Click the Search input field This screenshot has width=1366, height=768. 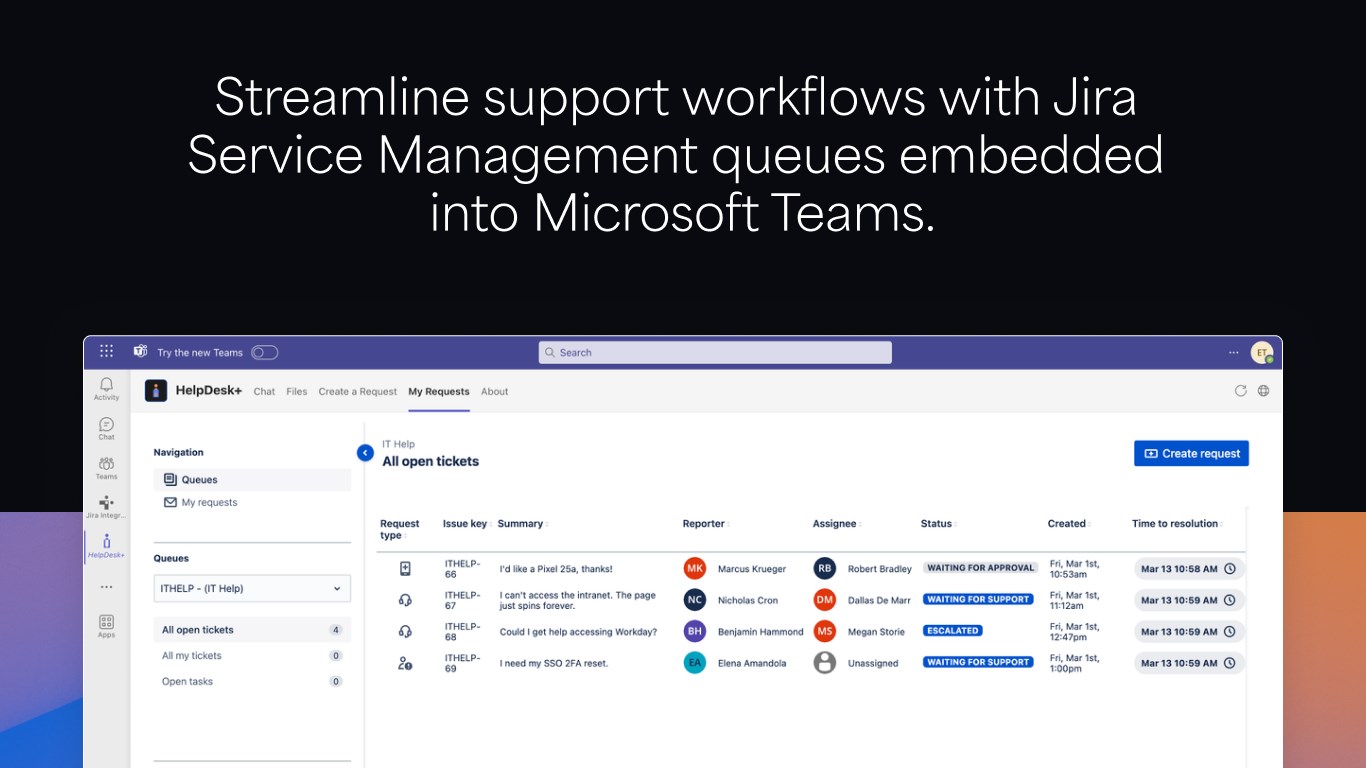pos(715,352)
